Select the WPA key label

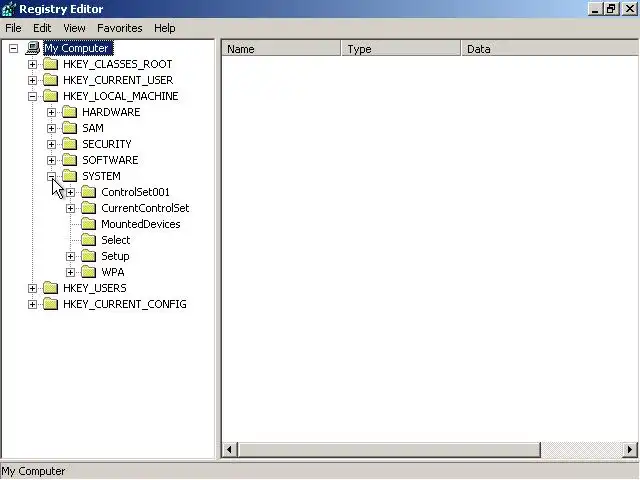click(113, 272)
